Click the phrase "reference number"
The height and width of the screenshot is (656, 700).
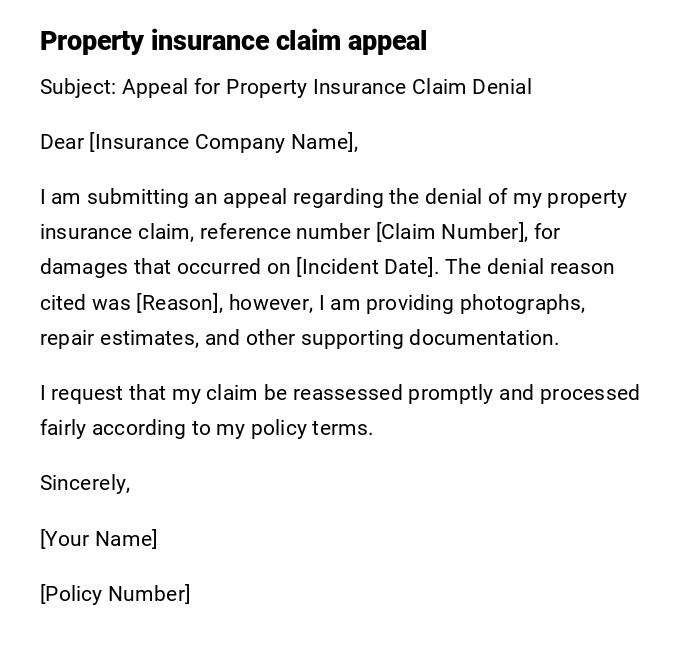point(284,232)
